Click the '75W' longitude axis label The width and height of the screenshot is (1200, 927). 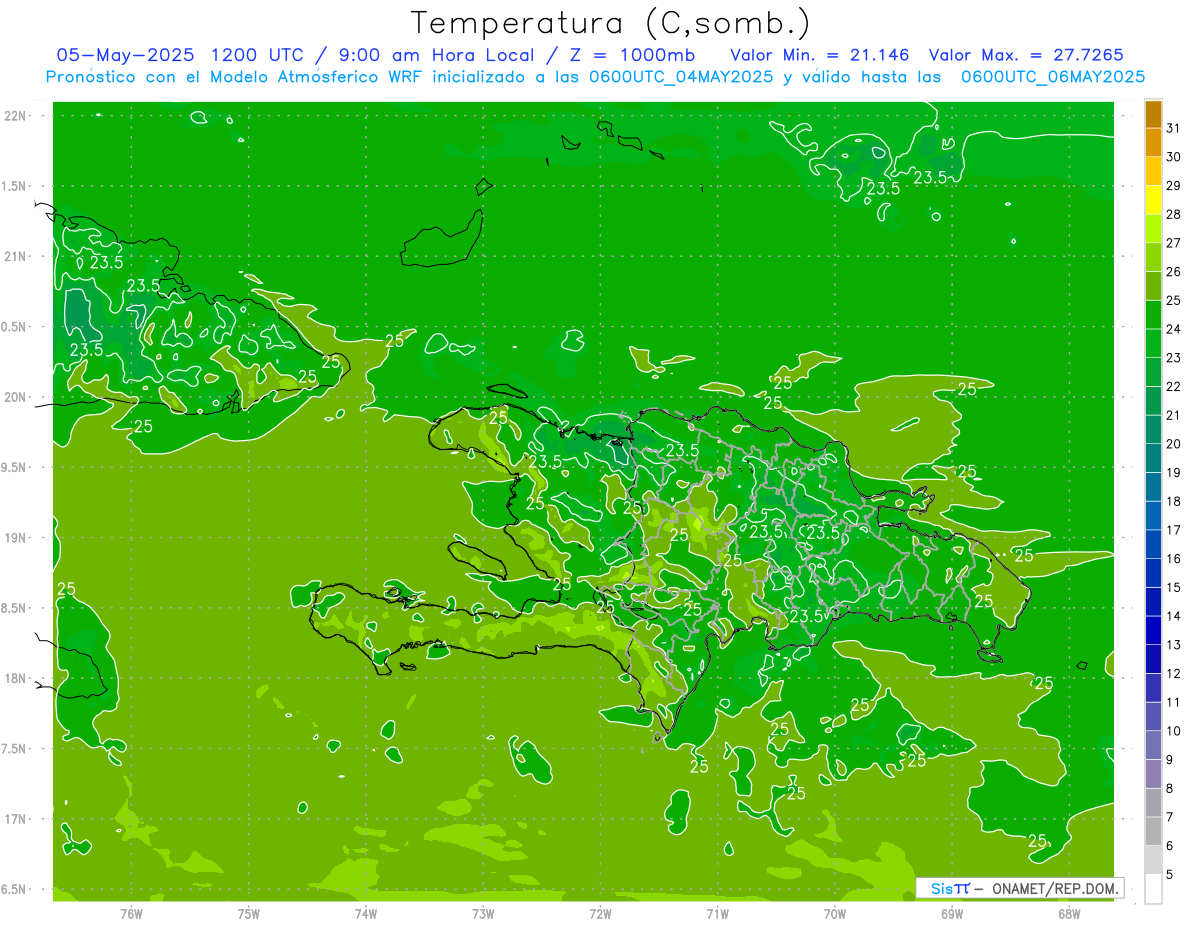click(249, 914)
